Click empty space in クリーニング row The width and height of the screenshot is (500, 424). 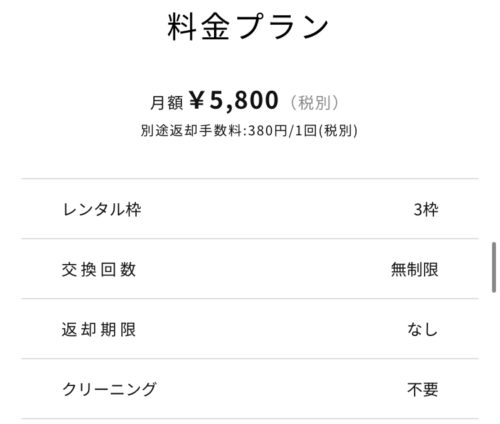pos(282,389)
